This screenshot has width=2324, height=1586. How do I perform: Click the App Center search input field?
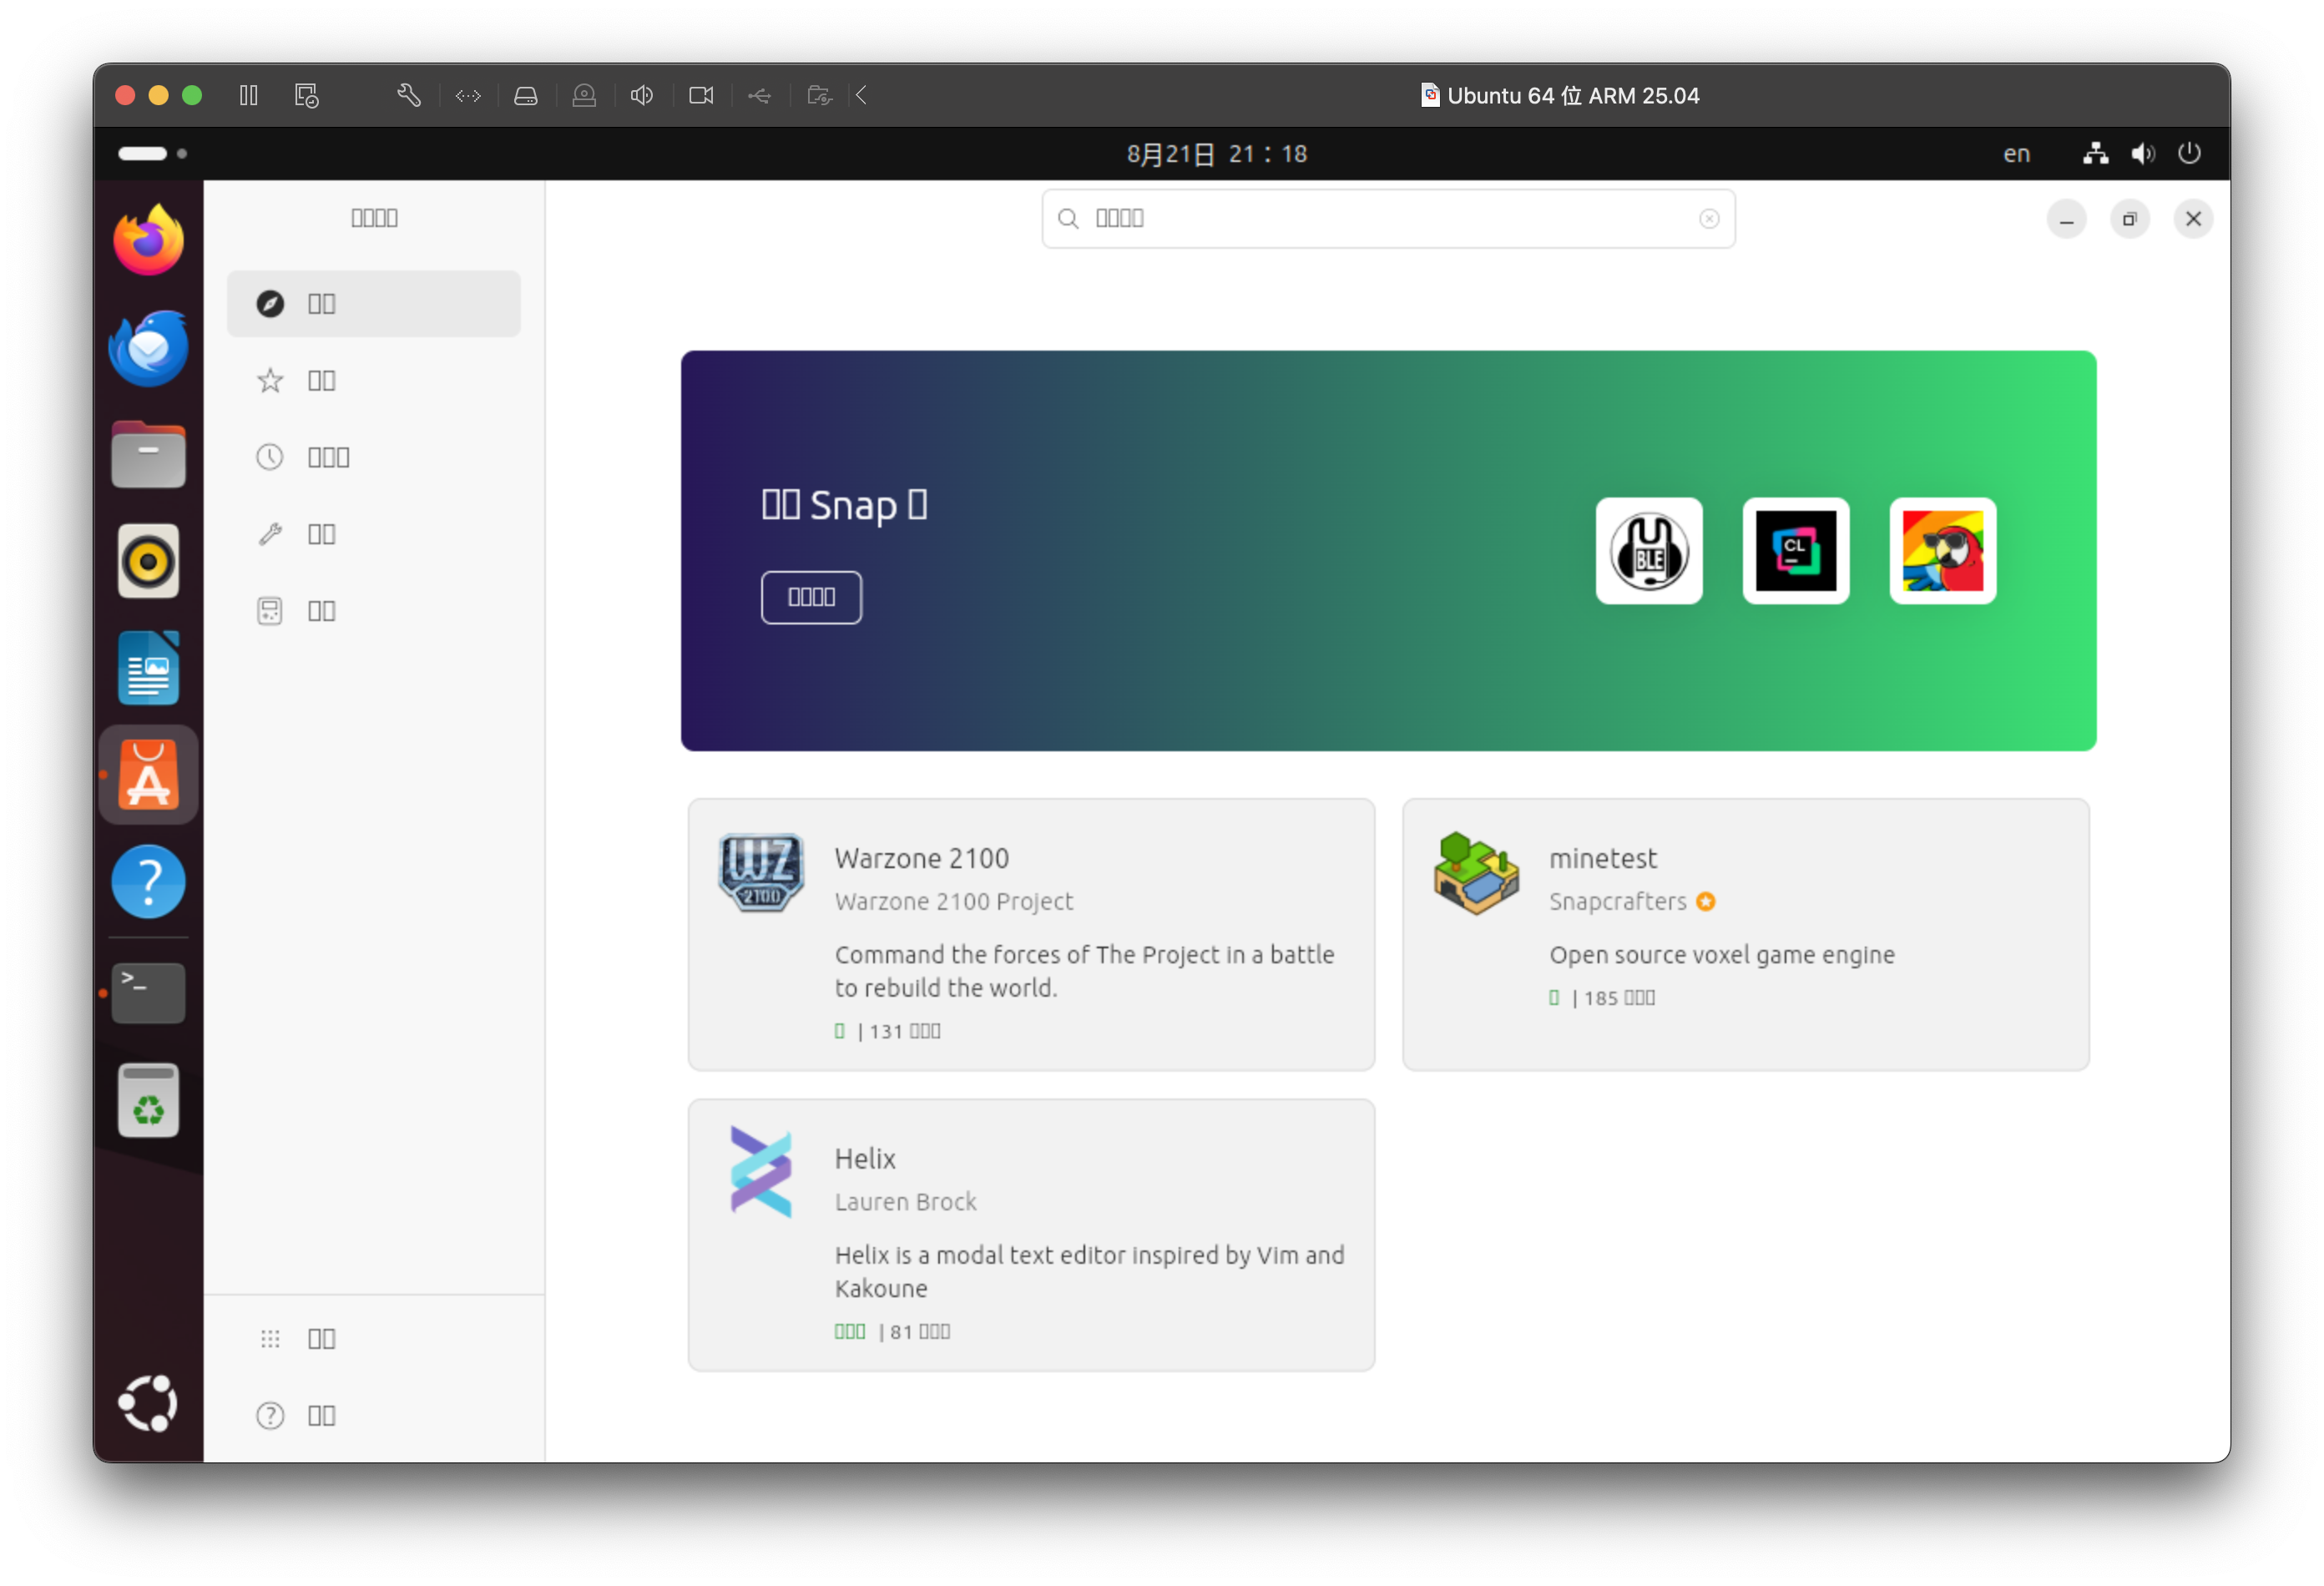tap(1388, 218)
